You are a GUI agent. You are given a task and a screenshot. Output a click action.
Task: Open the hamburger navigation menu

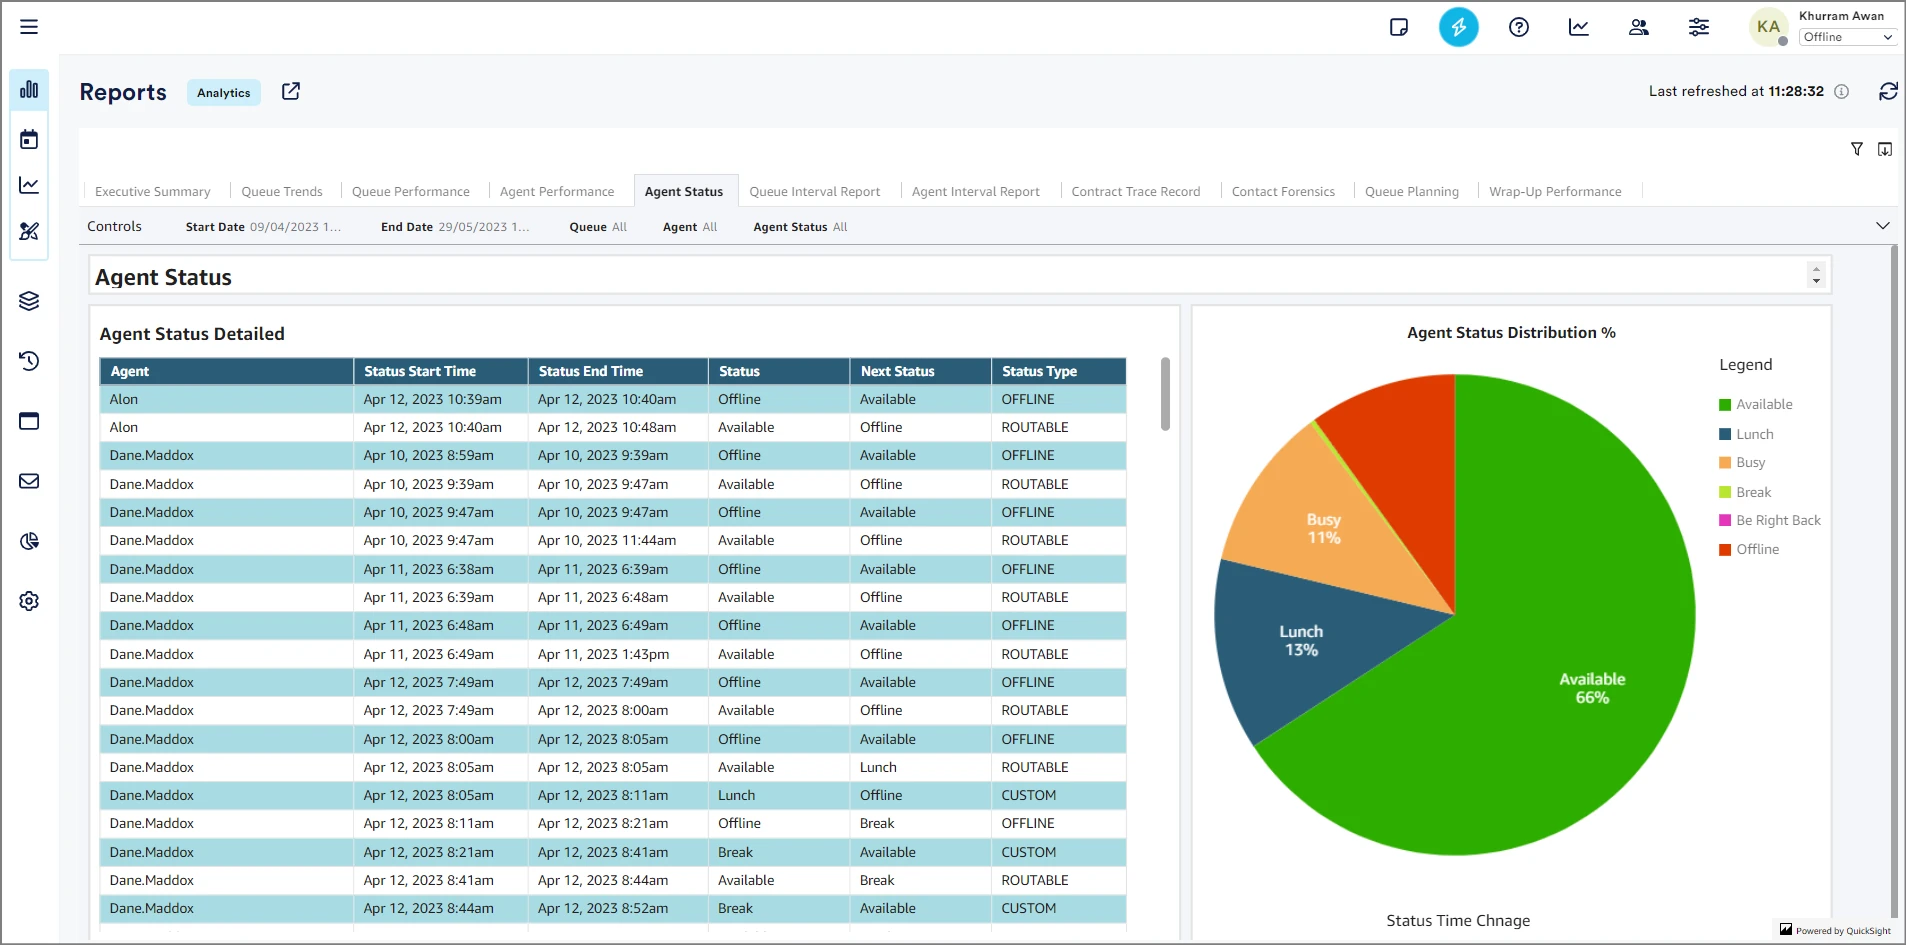point(29,27)
